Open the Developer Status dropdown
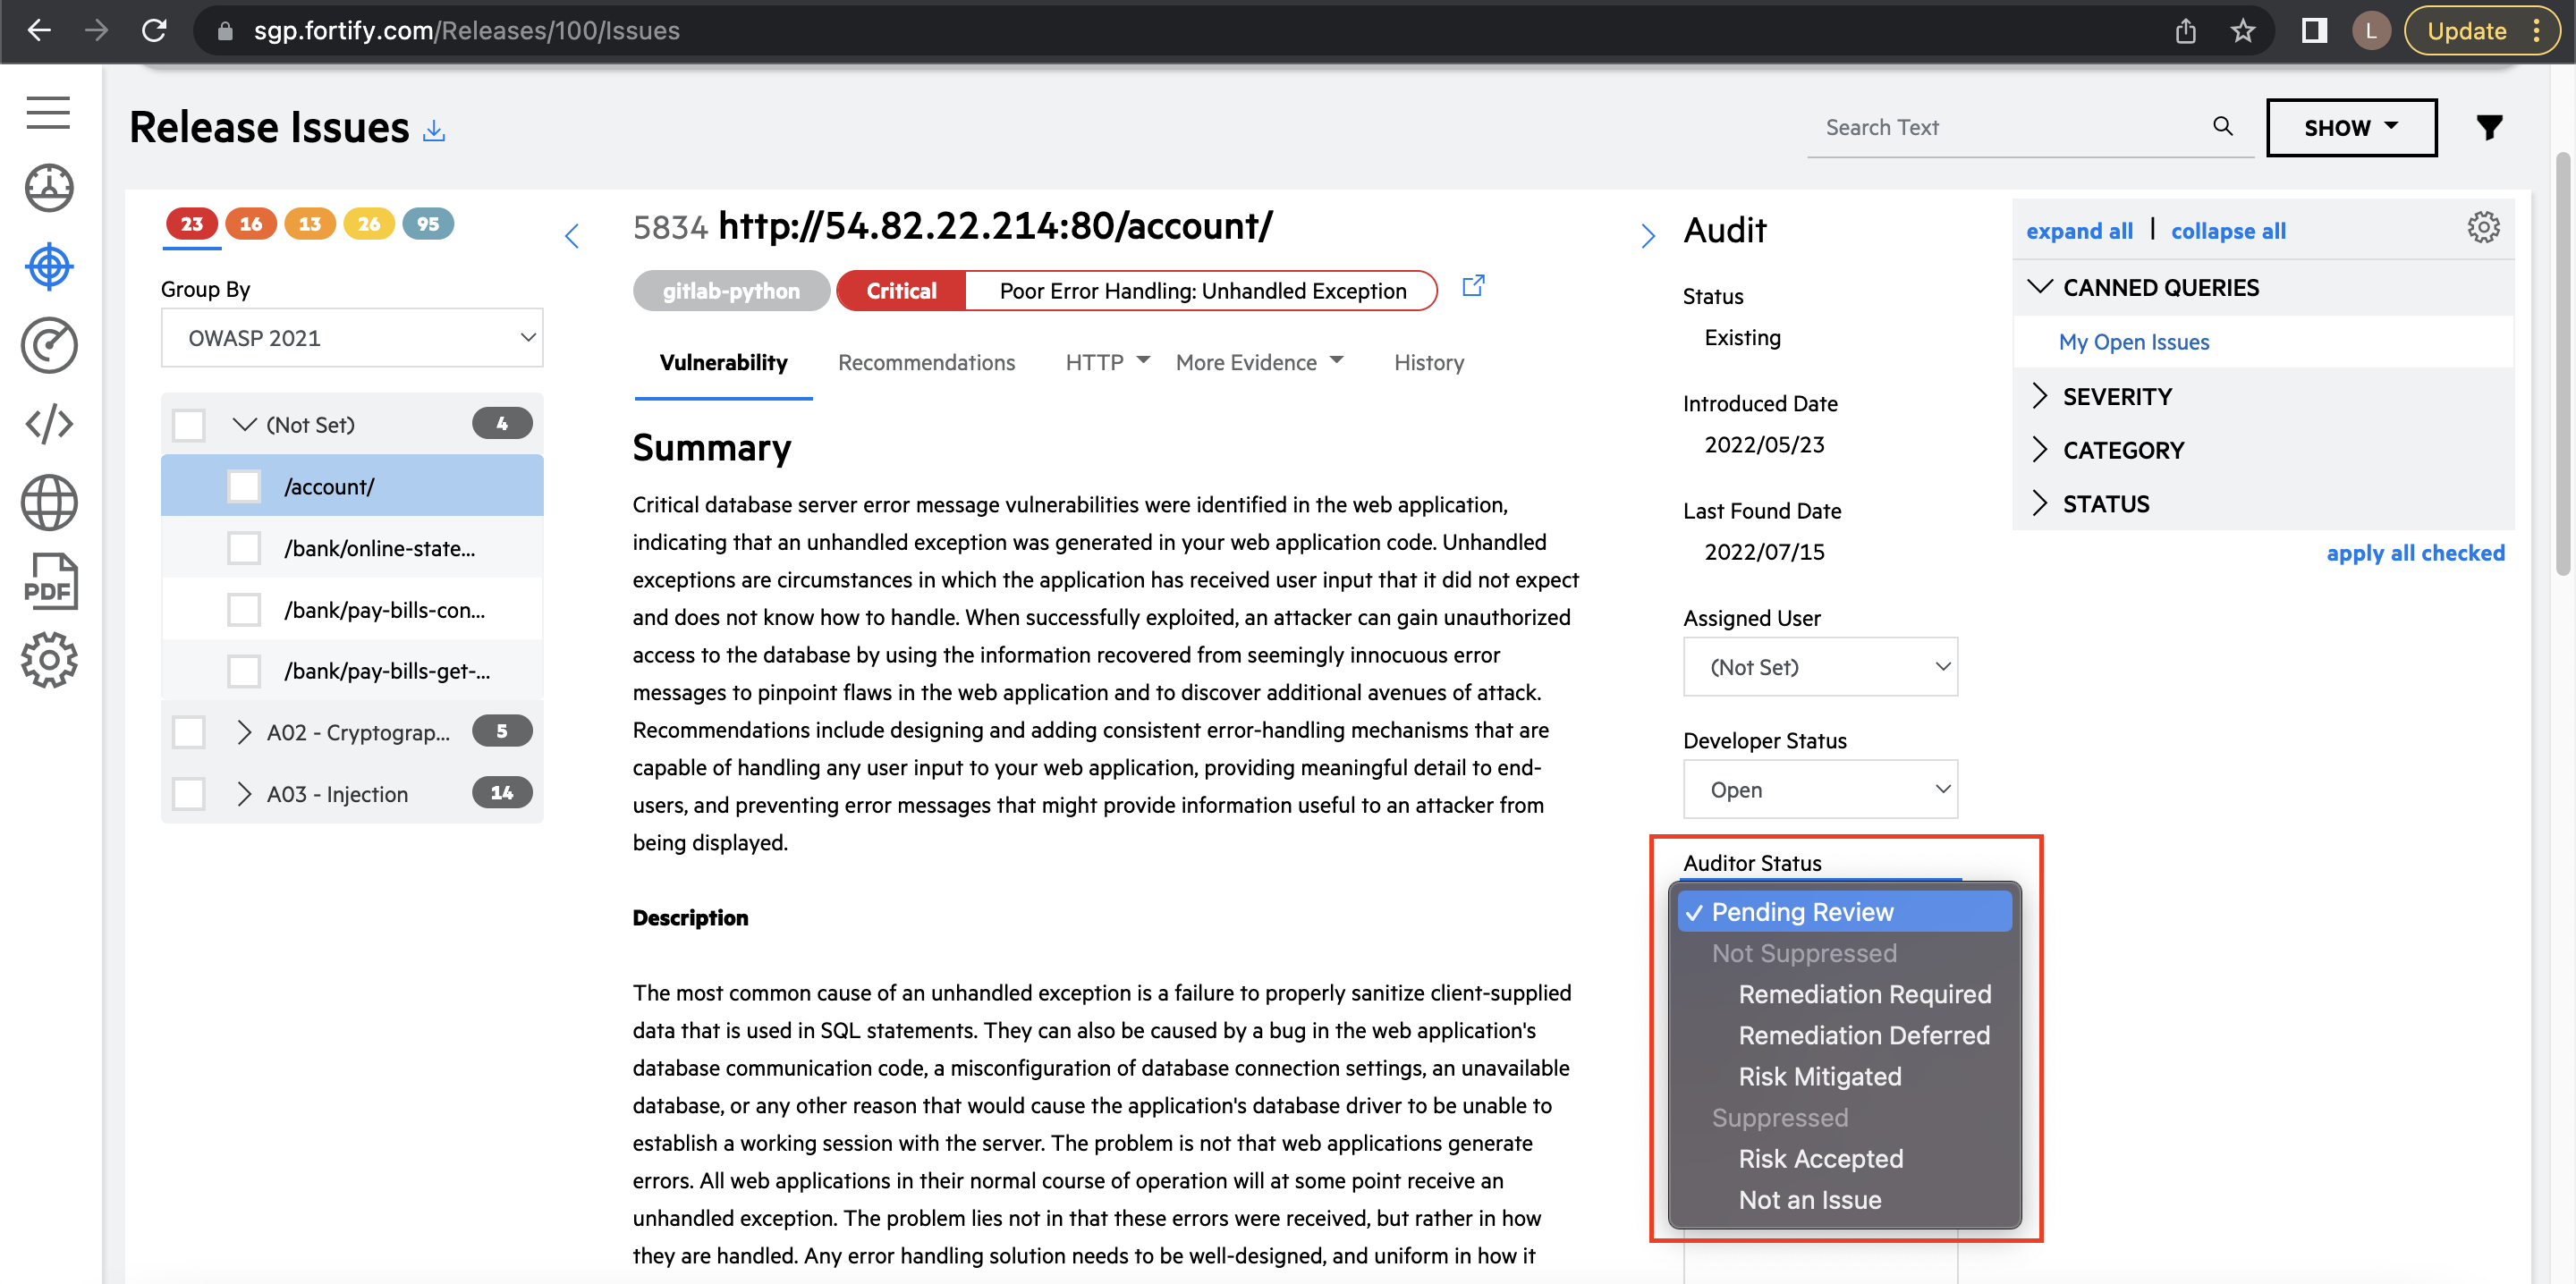Image resolution: width=2576 pixels, height=1284 pixels. click(x=1820, y=790)
